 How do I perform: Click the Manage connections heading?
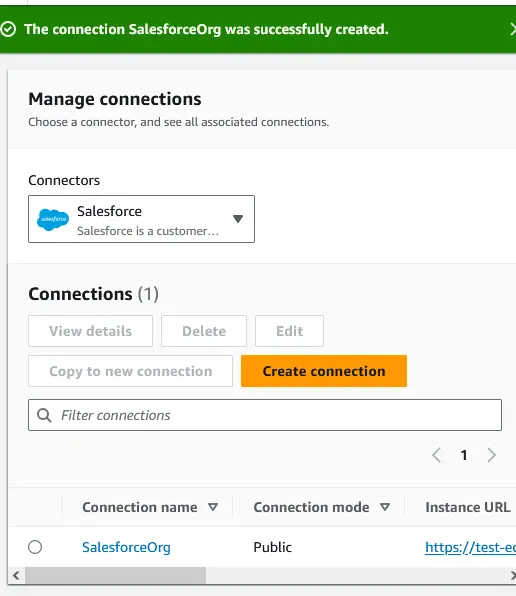point(115,99)
